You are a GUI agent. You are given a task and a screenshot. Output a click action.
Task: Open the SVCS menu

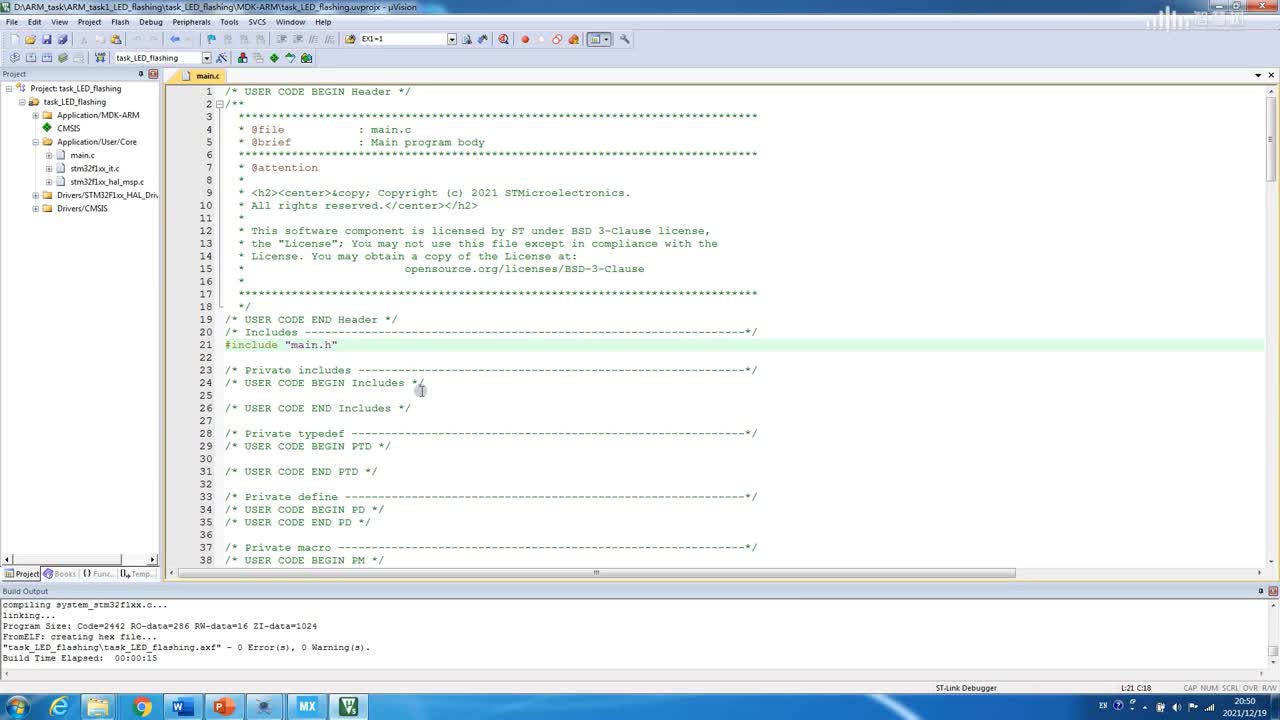click(257, 22)
